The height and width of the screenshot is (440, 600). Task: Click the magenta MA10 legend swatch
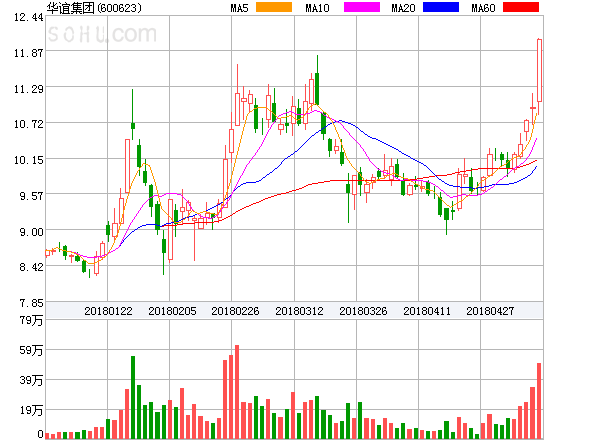[362, 7]
